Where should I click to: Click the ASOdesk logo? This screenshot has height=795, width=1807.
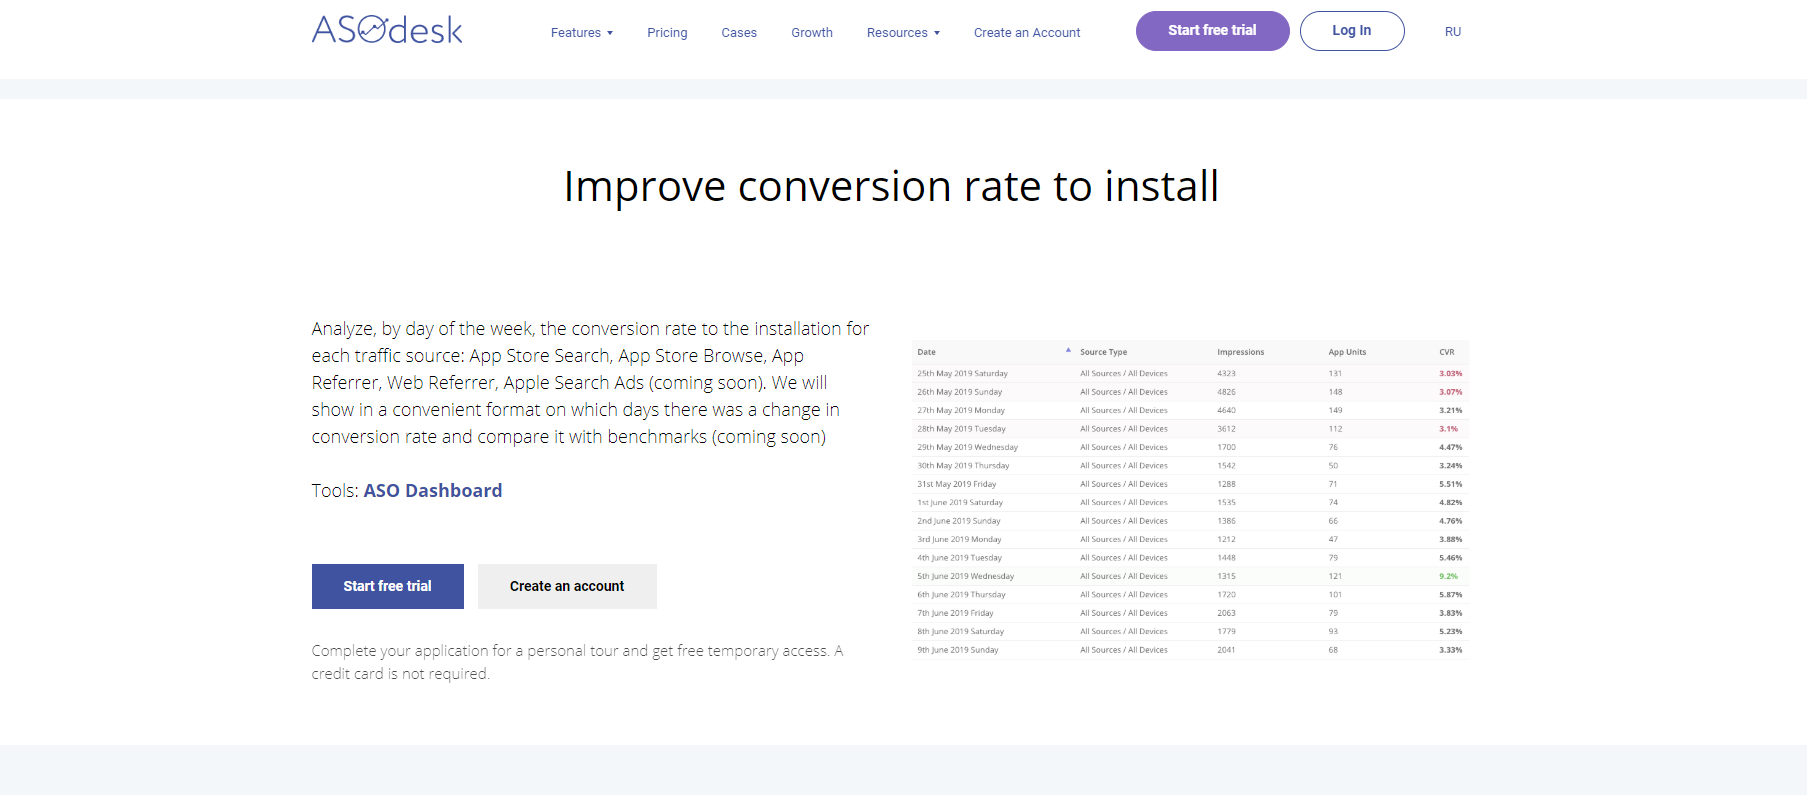point(387,30)
